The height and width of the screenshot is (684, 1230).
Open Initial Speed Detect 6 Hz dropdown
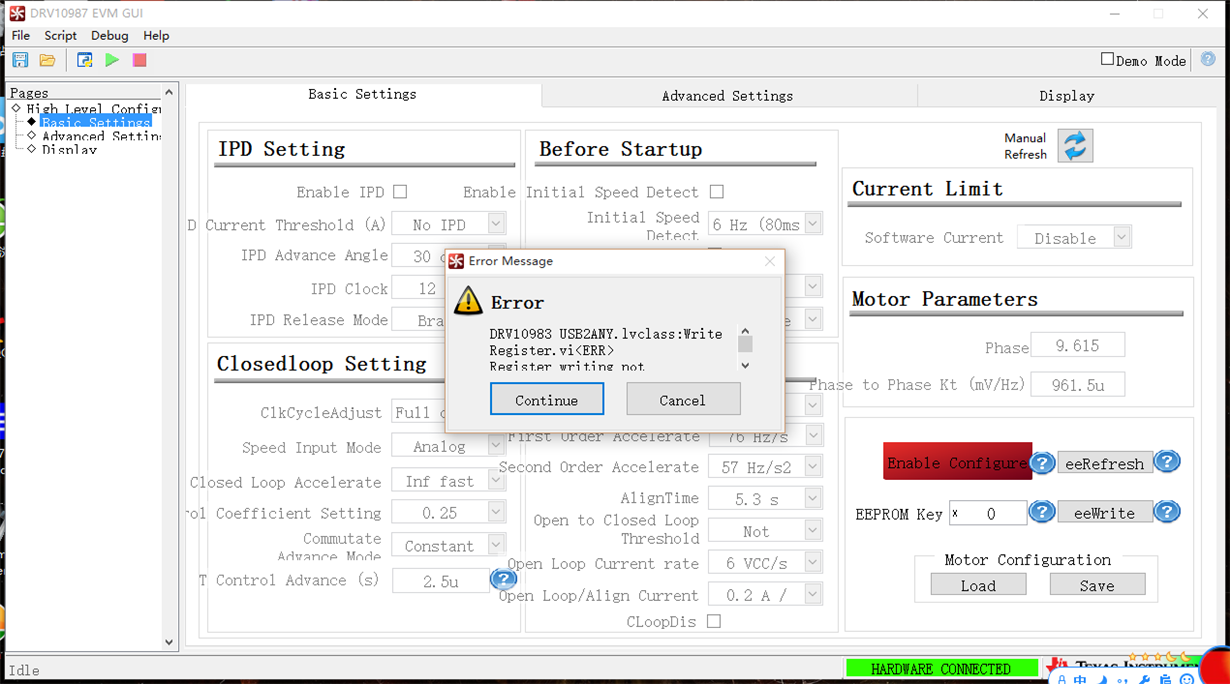coord(813,224)
